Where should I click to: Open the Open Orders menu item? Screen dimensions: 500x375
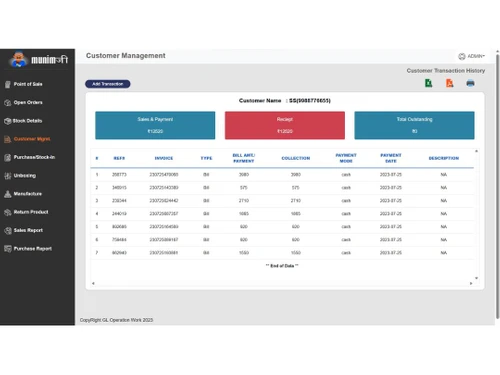point(28,102)
